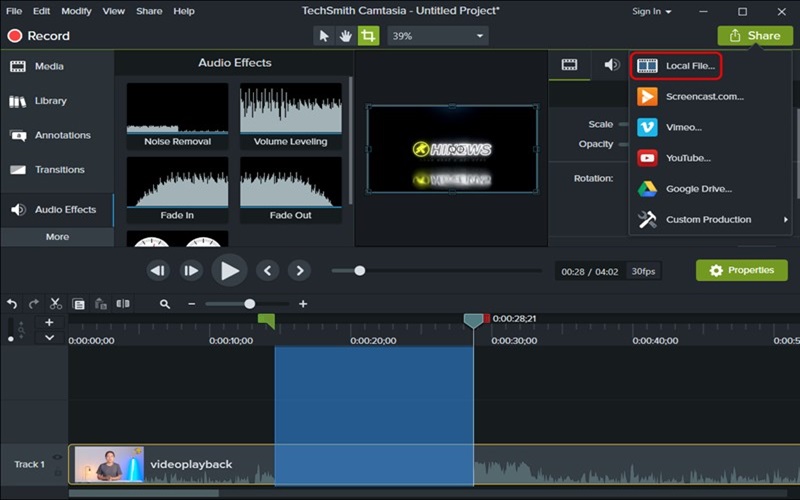Jump to next clip arrow button
The width and height of the screenshot is (800, 500).
(x=299, y=270)
